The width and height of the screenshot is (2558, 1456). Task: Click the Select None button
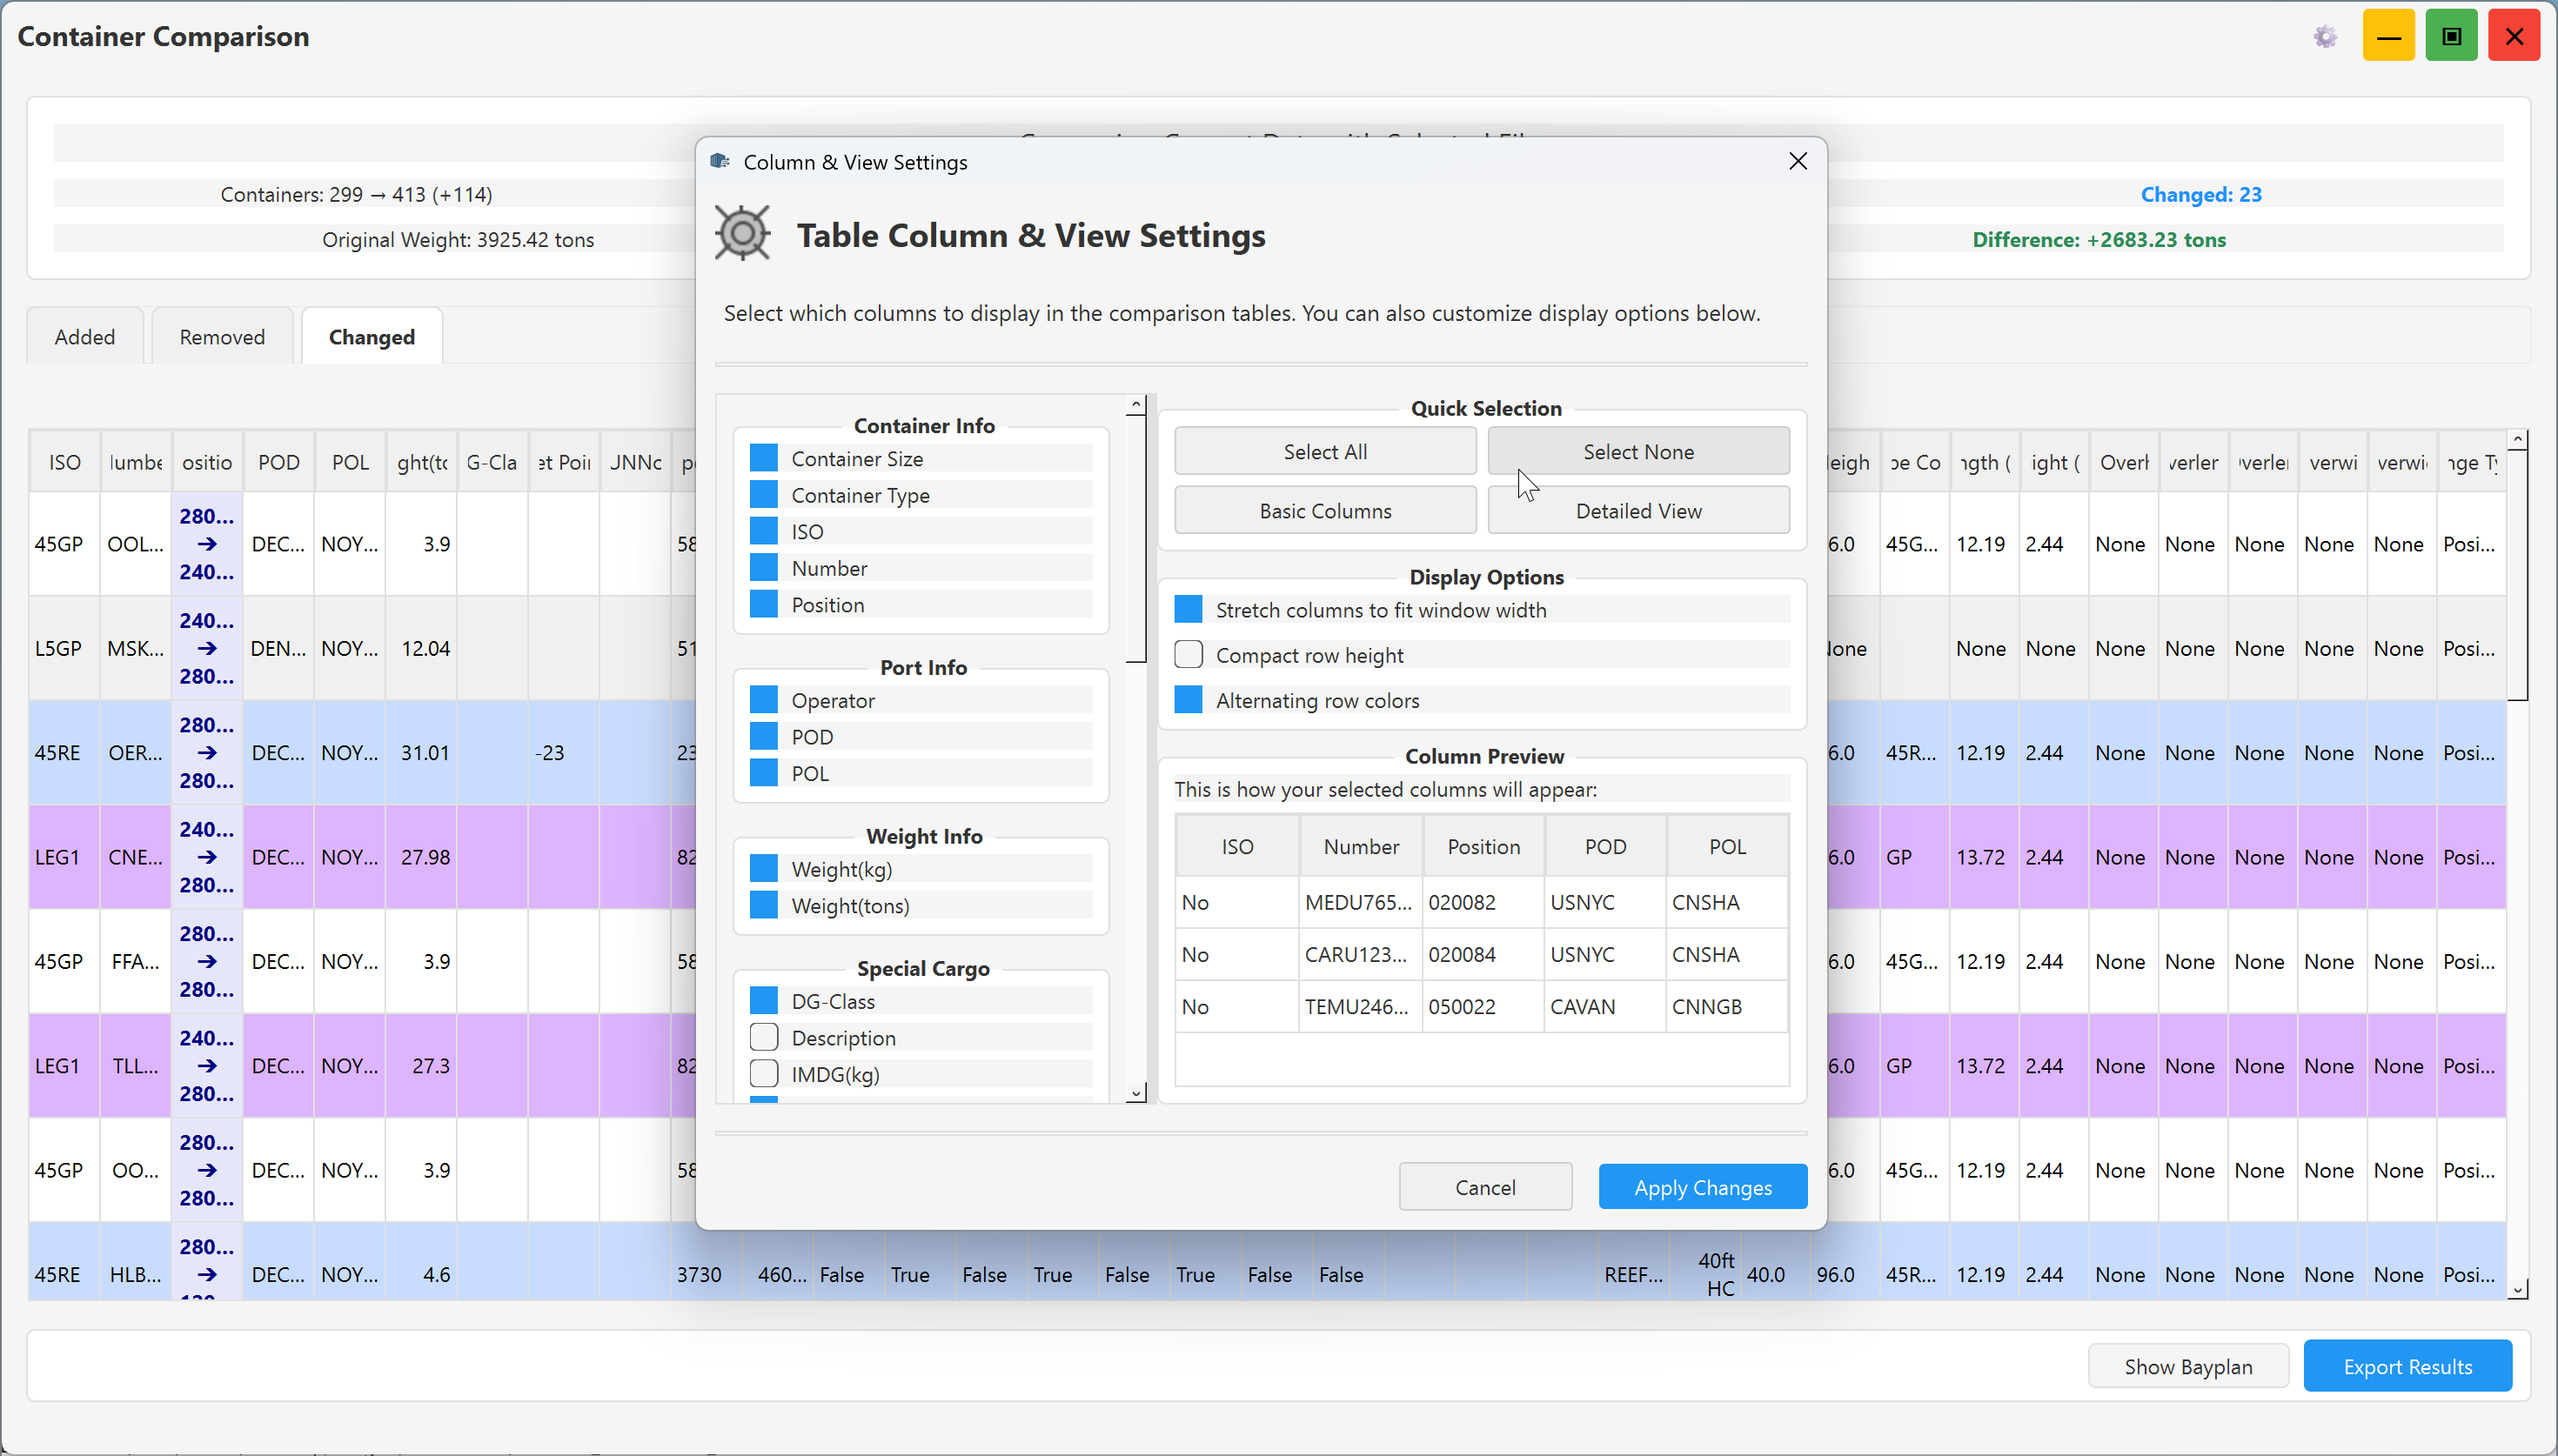click(1638, 451)
